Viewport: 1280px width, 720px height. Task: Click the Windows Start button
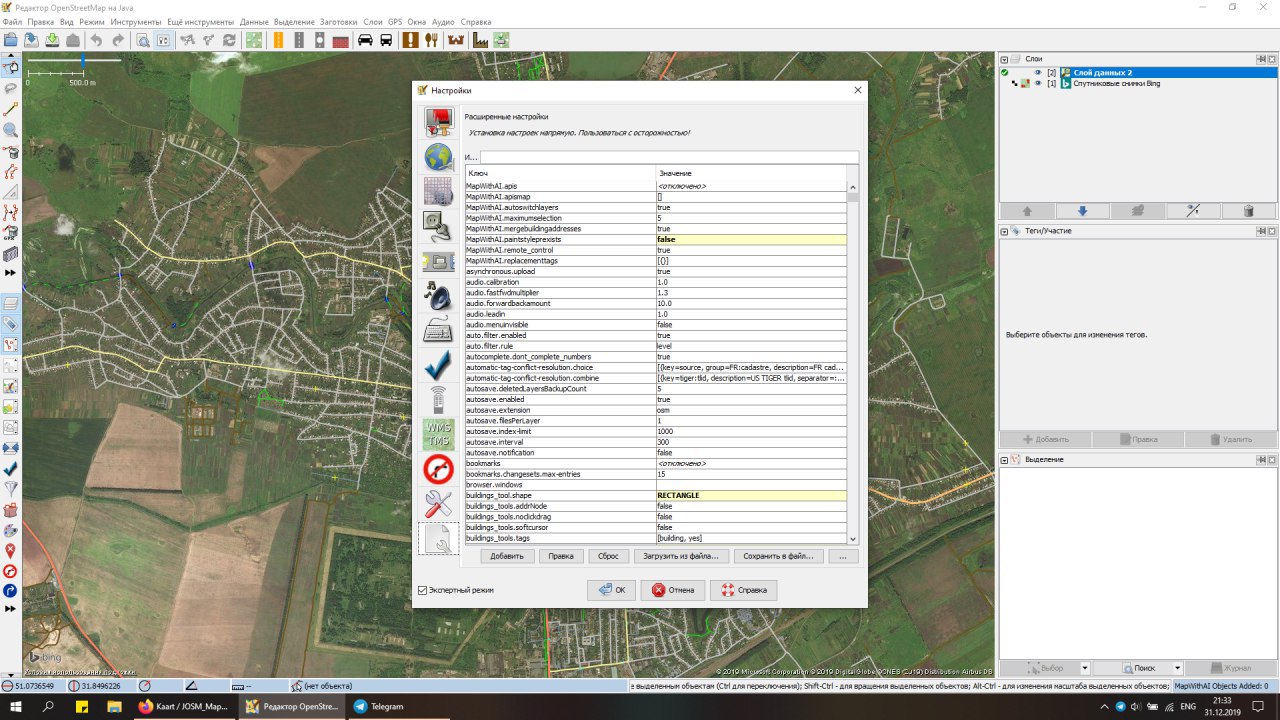tap(16, 706)
